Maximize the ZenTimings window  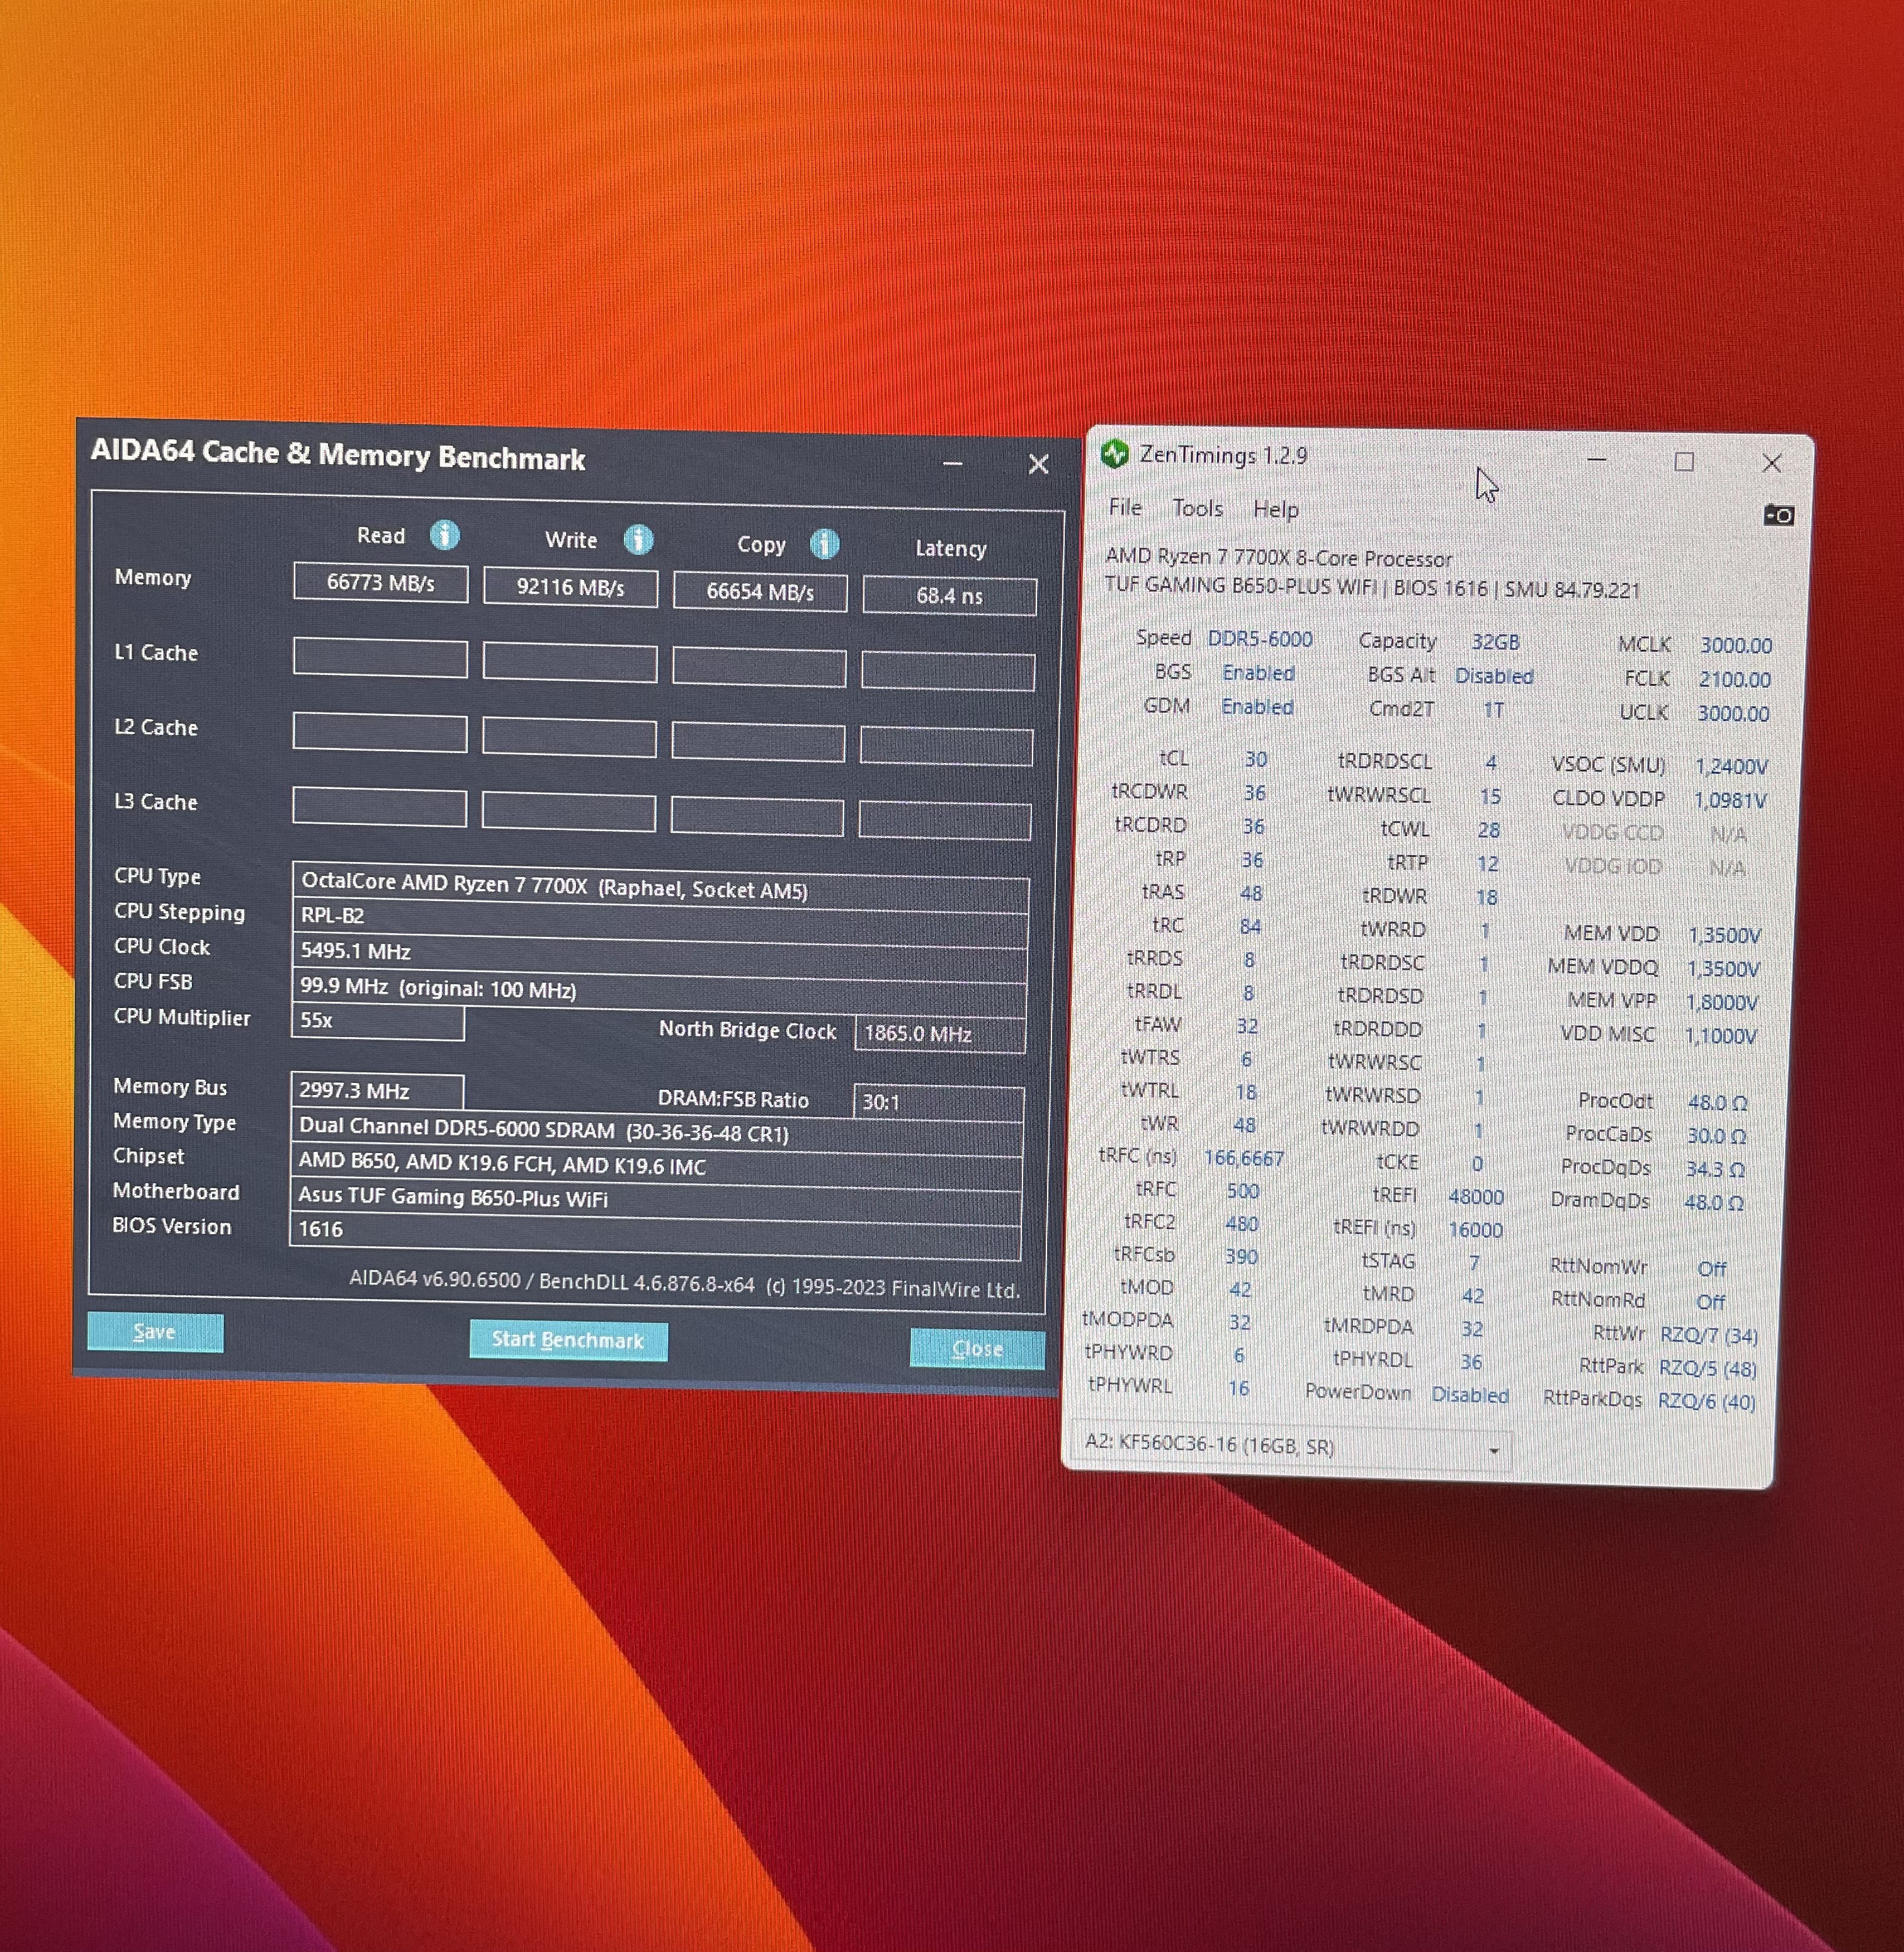pyautogui.click(x=1684, y=462)
